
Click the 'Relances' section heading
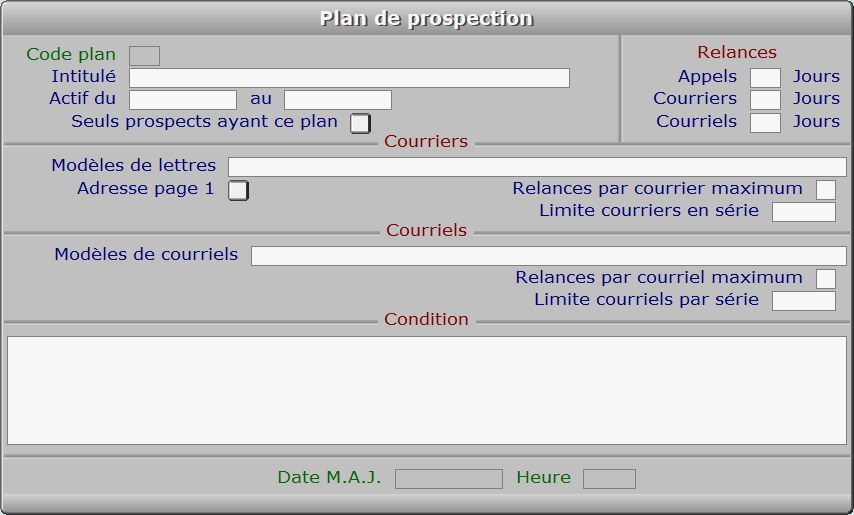tap(737, 53)
